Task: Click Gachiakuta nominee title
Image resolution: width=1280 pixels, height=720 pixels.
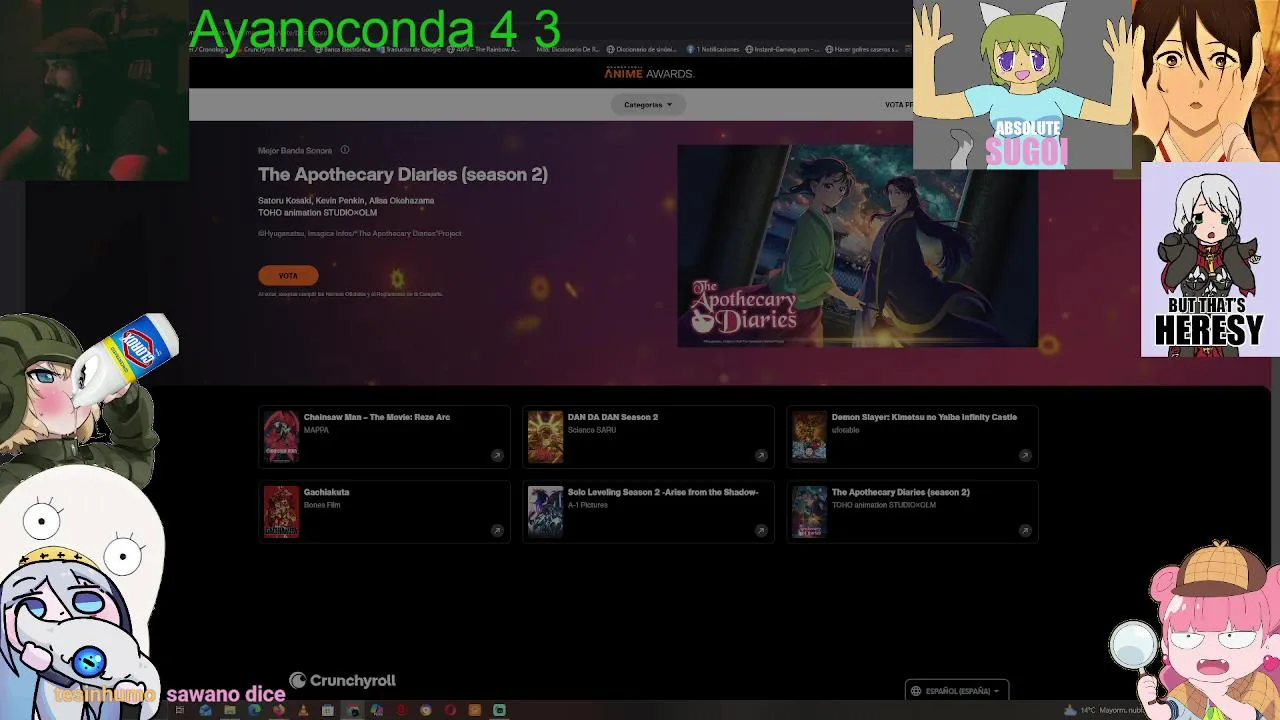Action: point(326,492)
